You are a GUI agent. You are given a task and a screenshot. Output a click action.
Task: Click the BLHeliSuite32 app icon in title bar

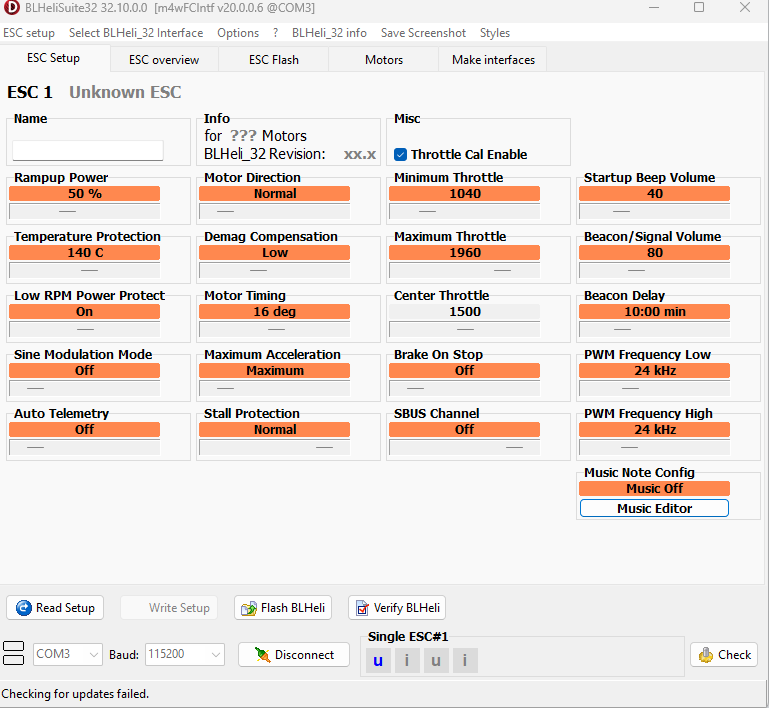[12, 8]
